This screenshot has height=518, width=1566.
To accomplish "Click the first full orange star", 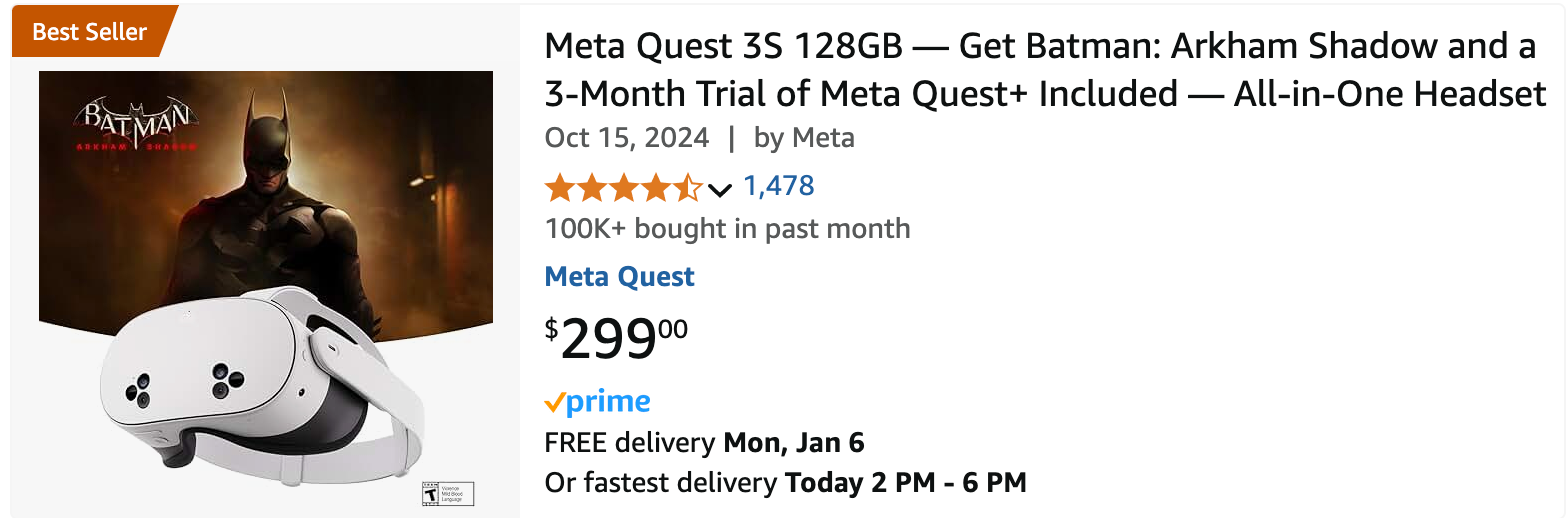I will 560,187.
